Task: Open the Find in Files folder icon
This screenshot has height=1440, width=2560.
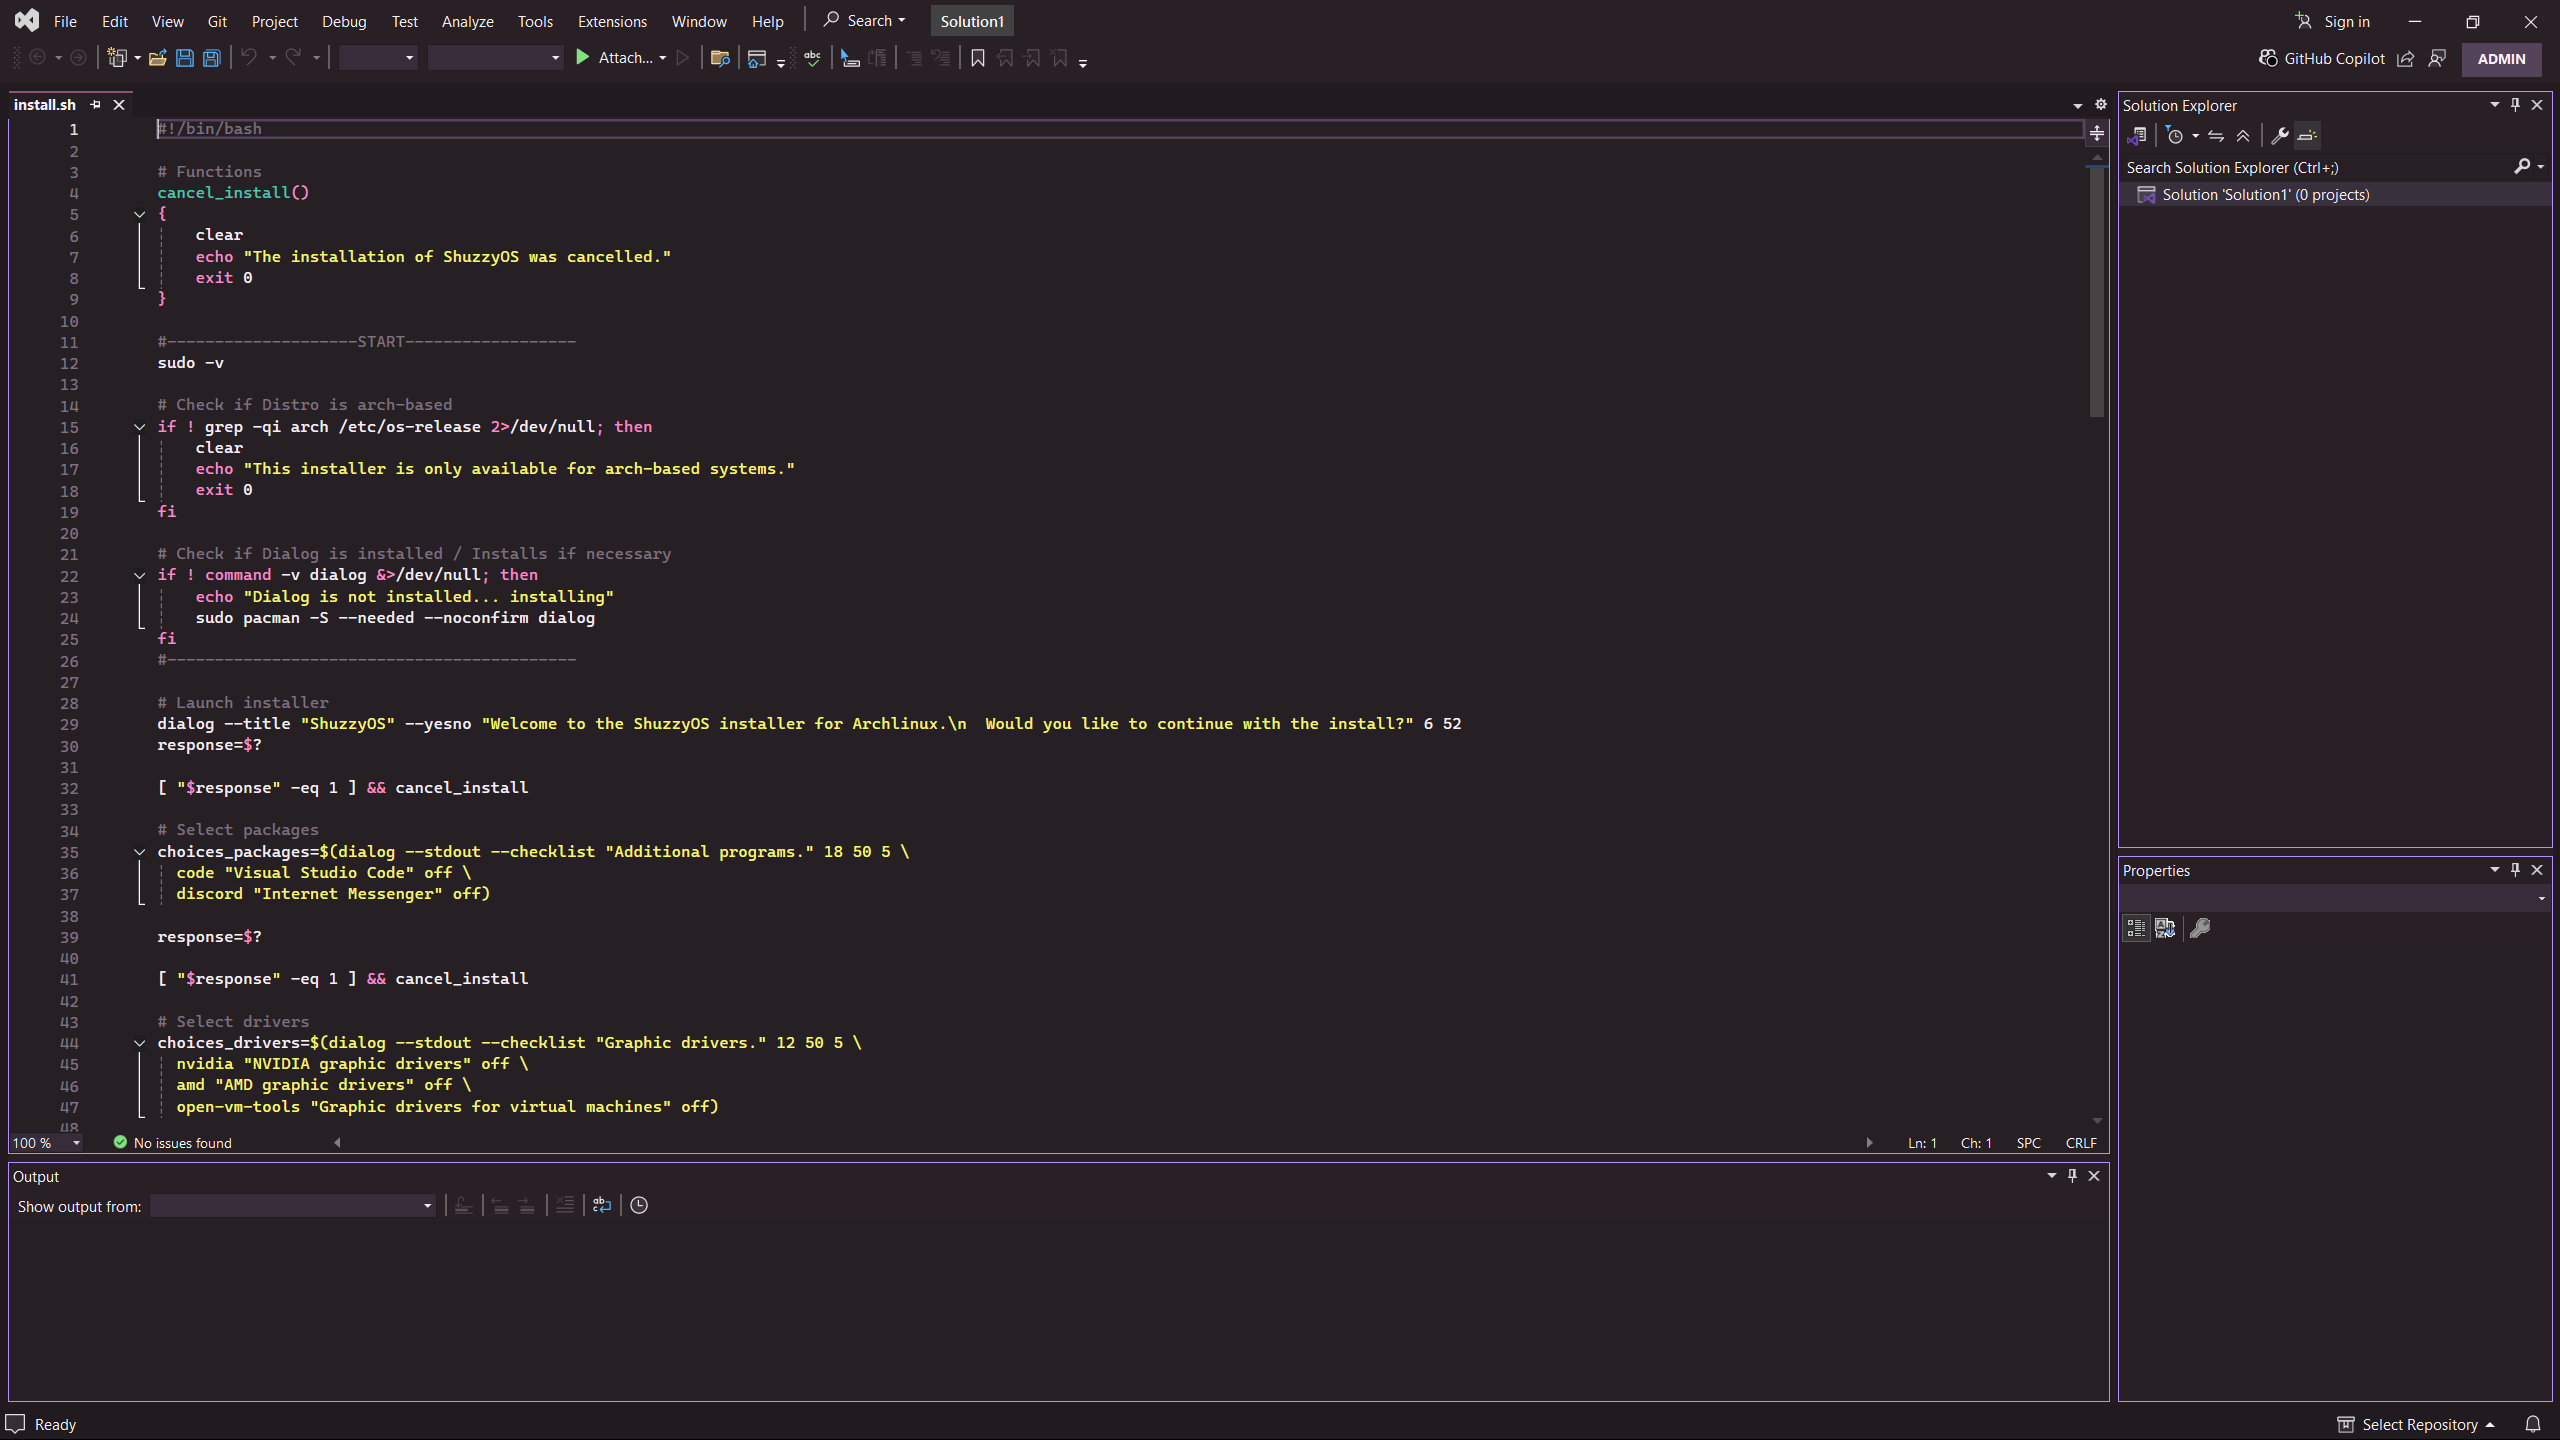Action: [x=719, y=58]
